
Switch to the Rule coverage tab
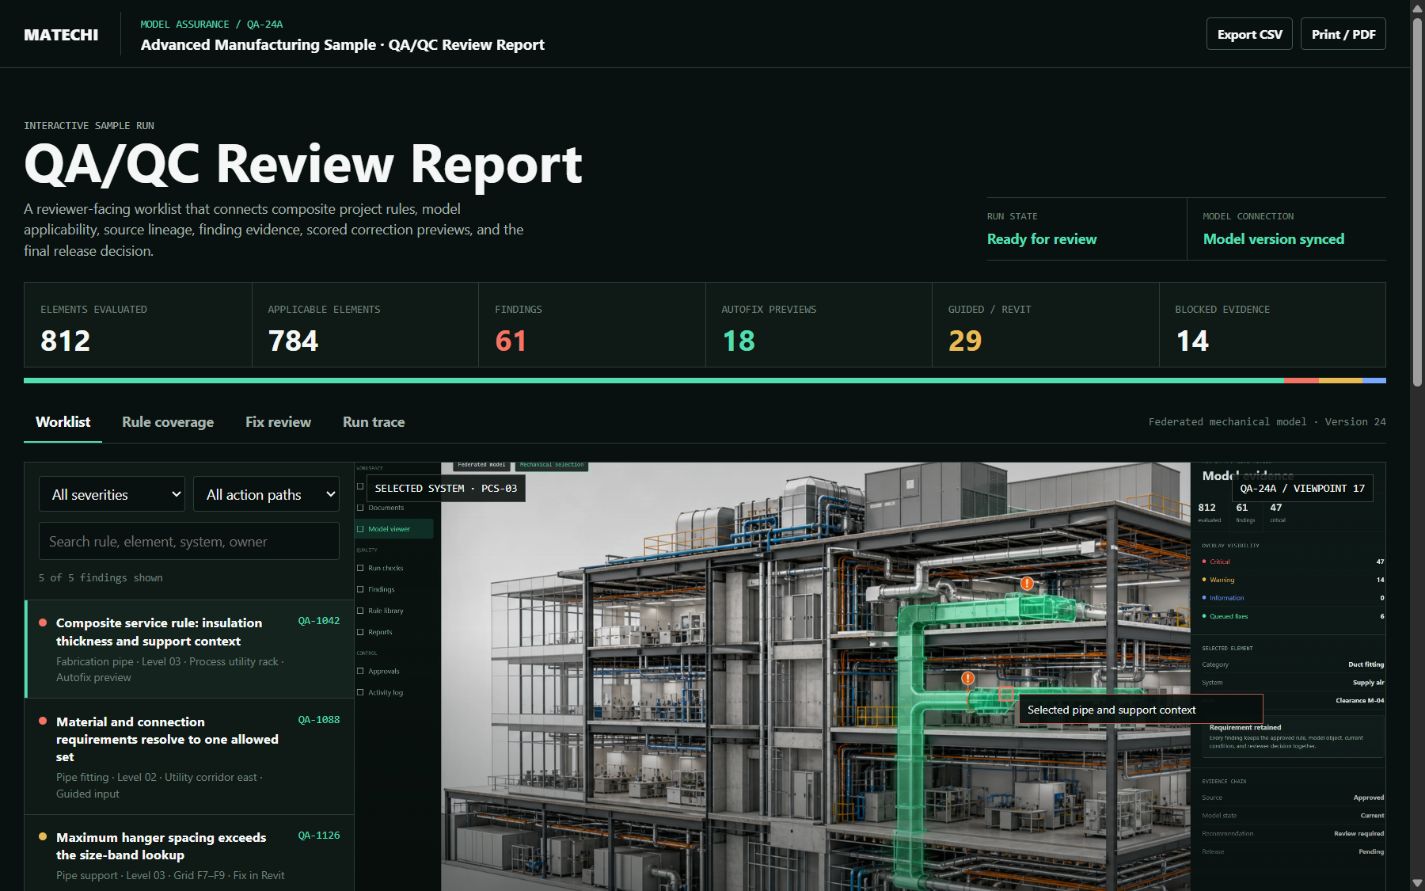click(168, 422)
